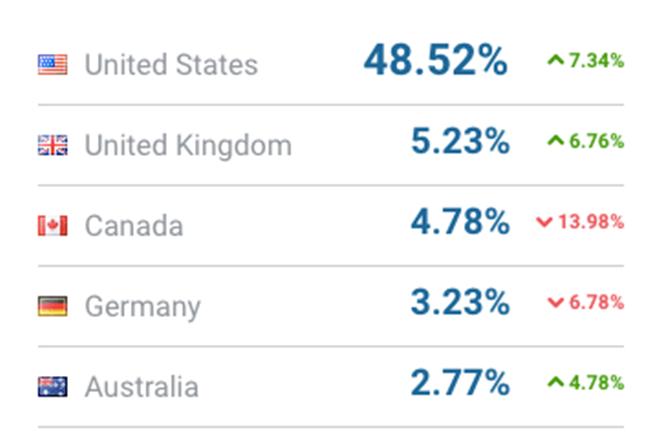
Task: Click the Germany flag icon
Action: point(52,306)
